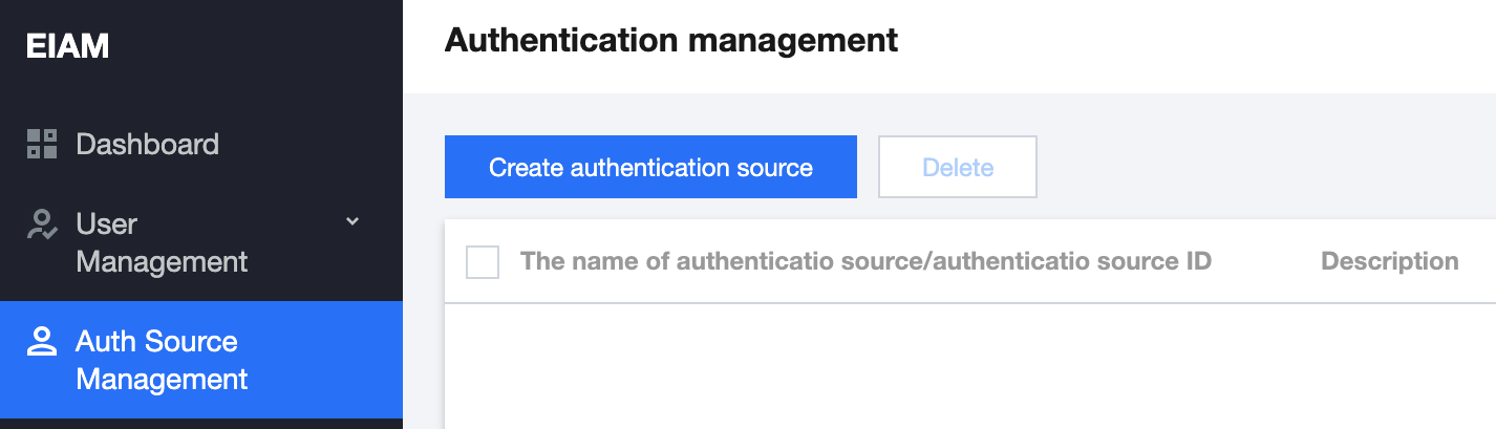This screenshot has height=430, width=1496.
Task: Click the Auth Source Management person icon
Action: point(41,342)
